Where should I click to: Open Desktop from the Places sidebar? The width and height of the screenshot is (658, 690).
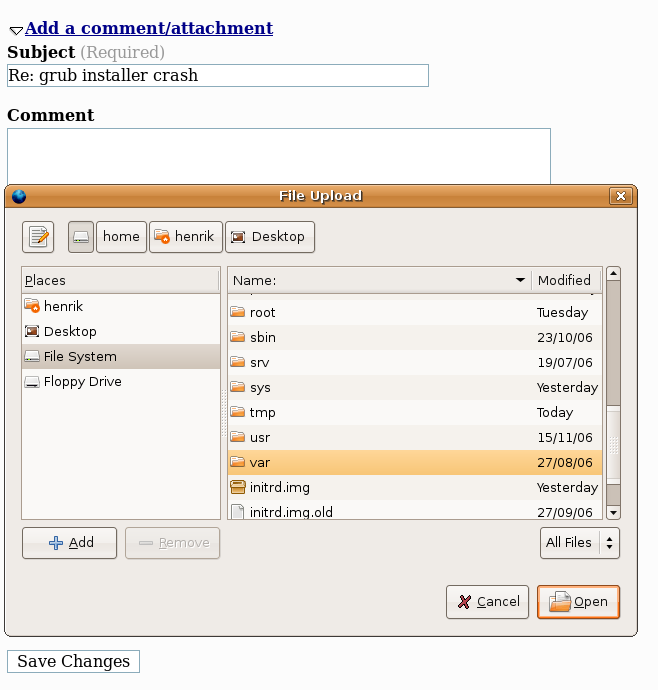point(70,331)
